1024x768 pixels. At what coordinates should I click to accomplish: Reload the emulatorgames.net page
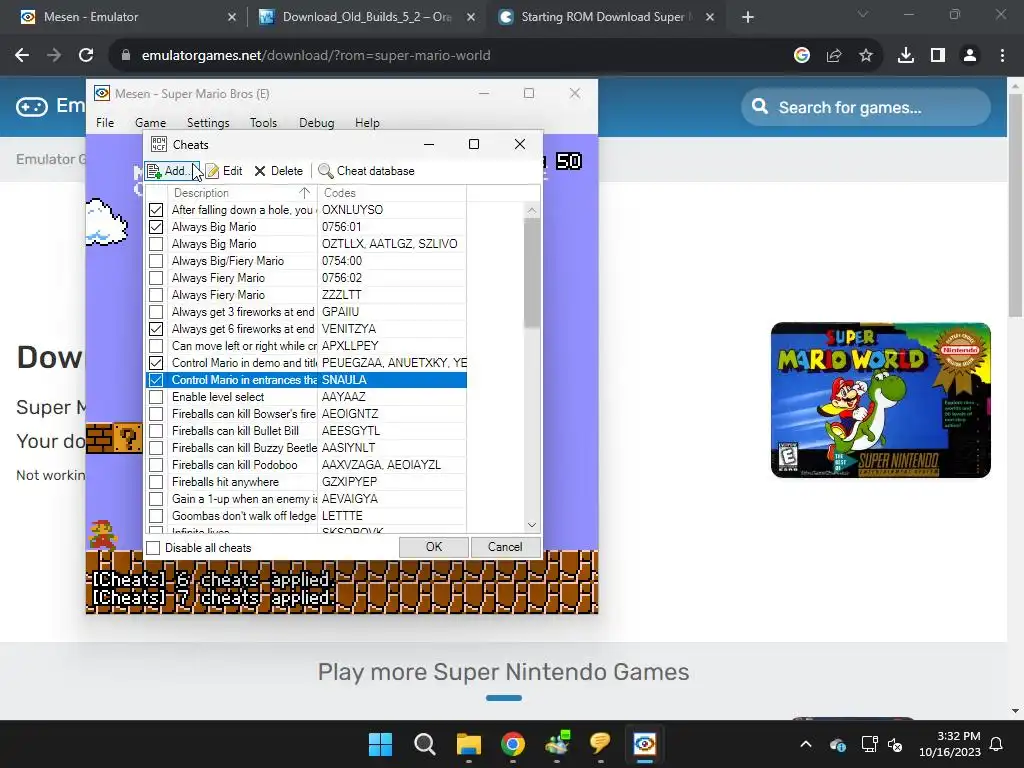click(x=86, y=56)
